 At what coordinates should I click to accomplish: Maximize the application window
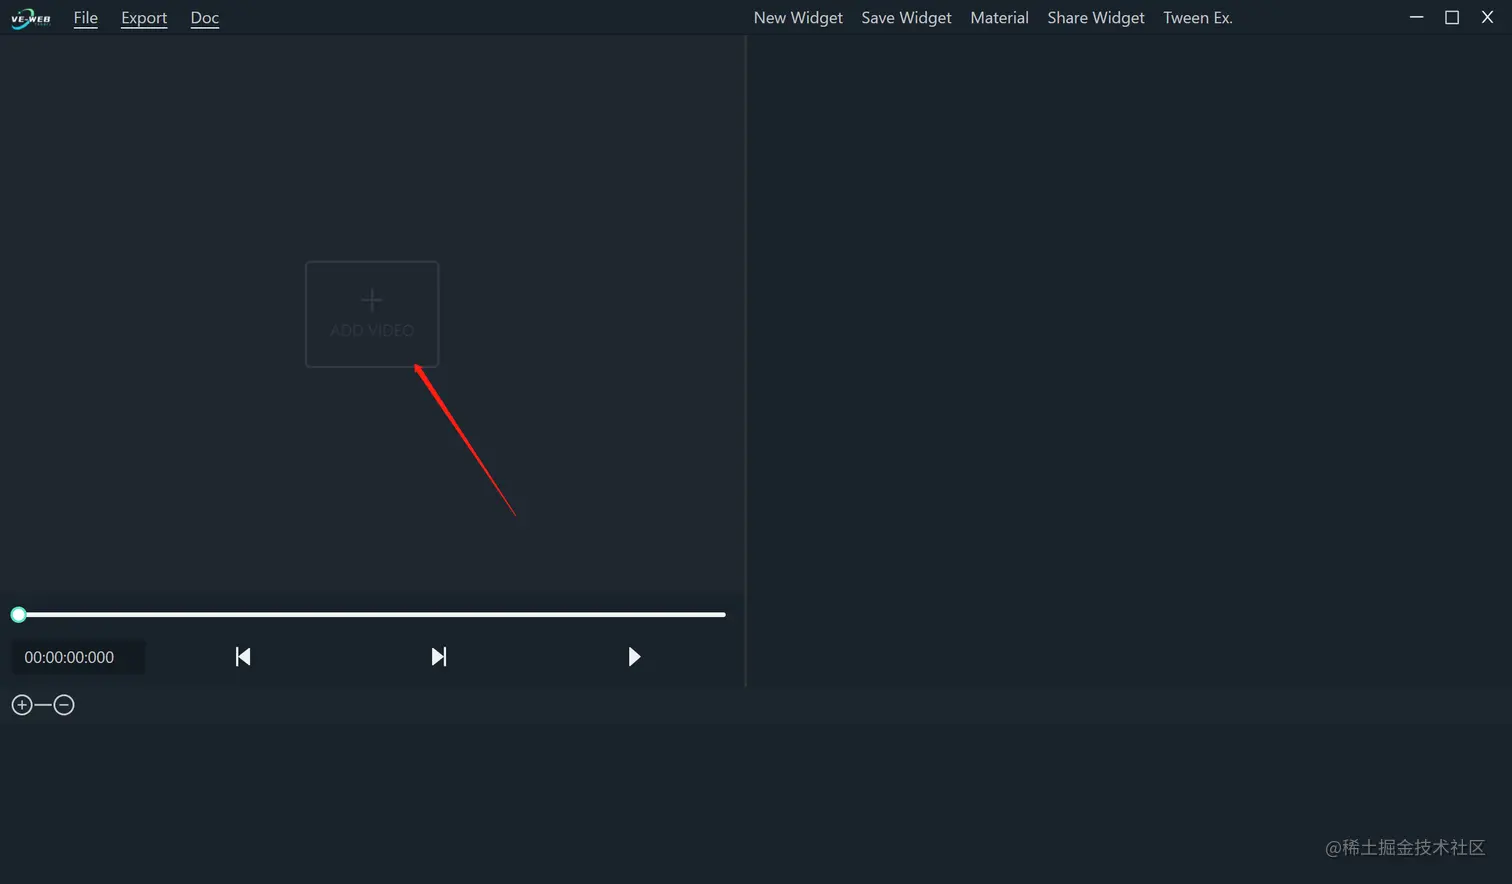point(1452,17)
